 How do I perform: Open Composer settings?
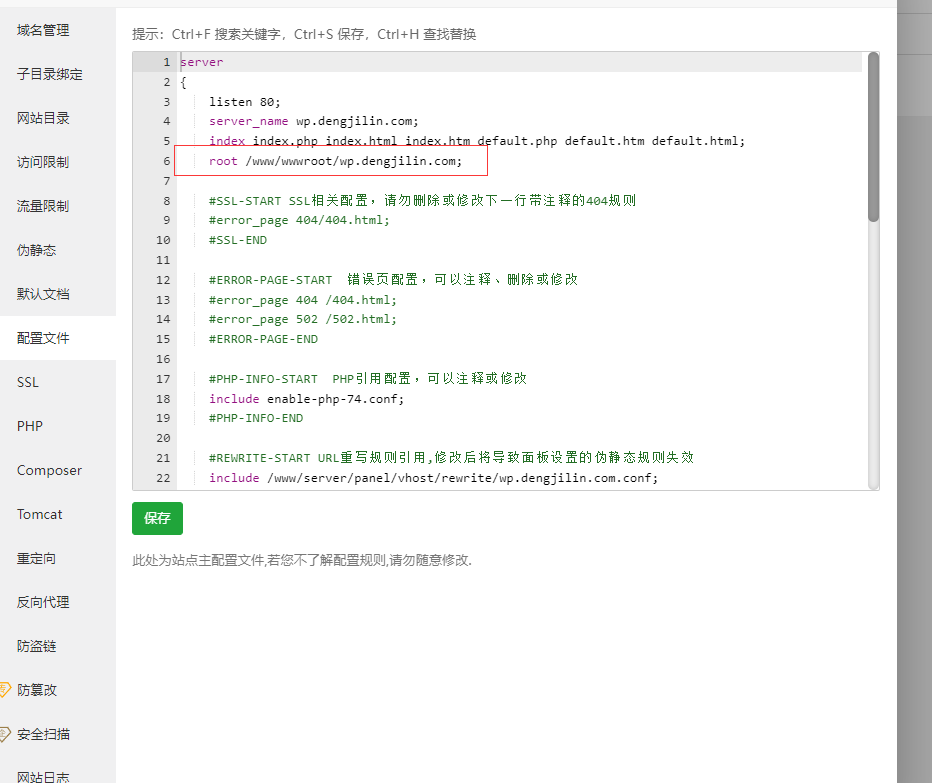pos(49,470)
